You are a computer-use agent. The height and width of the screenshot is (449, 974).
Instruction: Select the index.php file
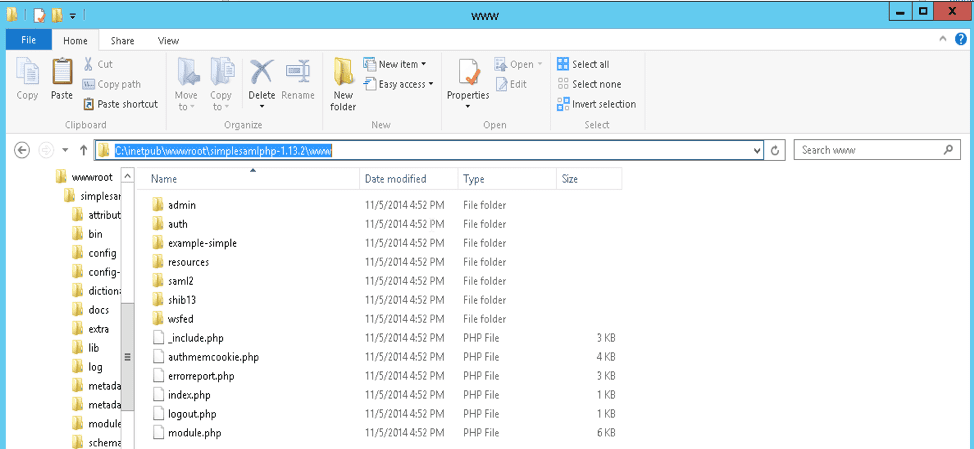189,395
